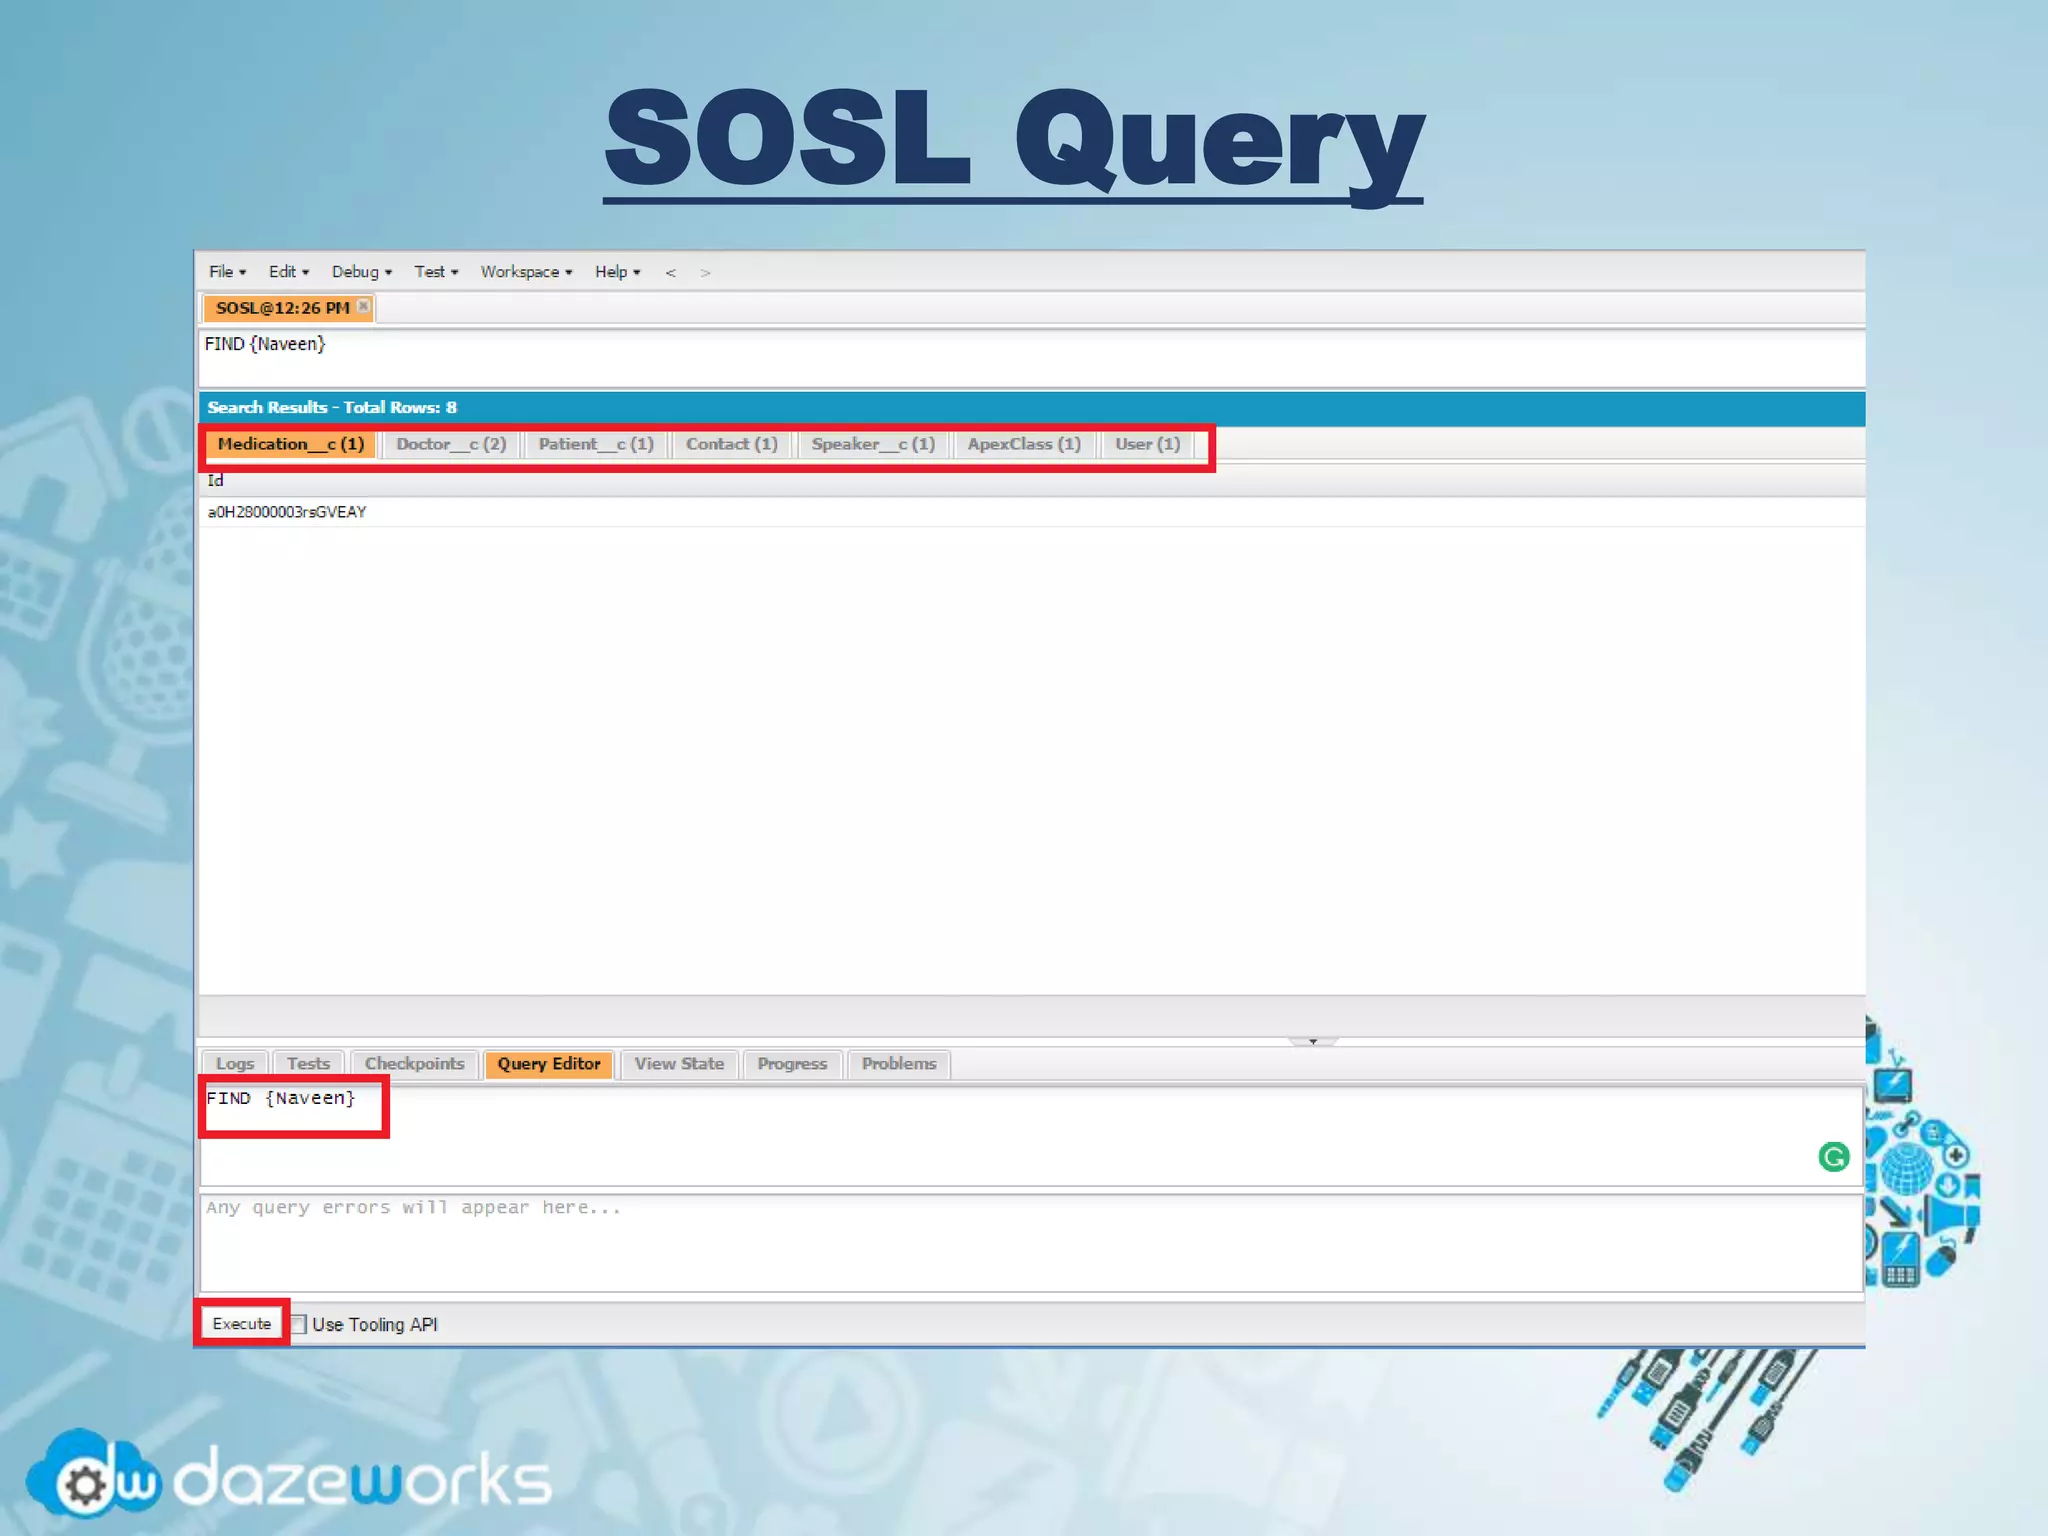The width and height of the screenshot is (2048, 1536).
Task: Switch to the Doctor__c (2) results tab
Action: point(451,444)
